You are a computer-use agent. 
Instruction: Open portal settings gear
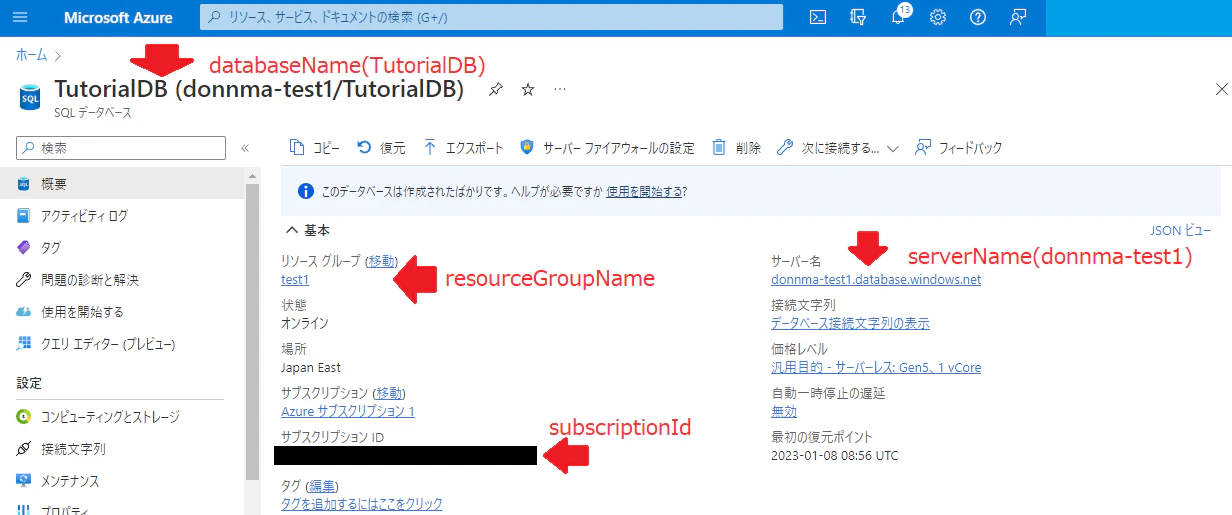click(938, 17)
